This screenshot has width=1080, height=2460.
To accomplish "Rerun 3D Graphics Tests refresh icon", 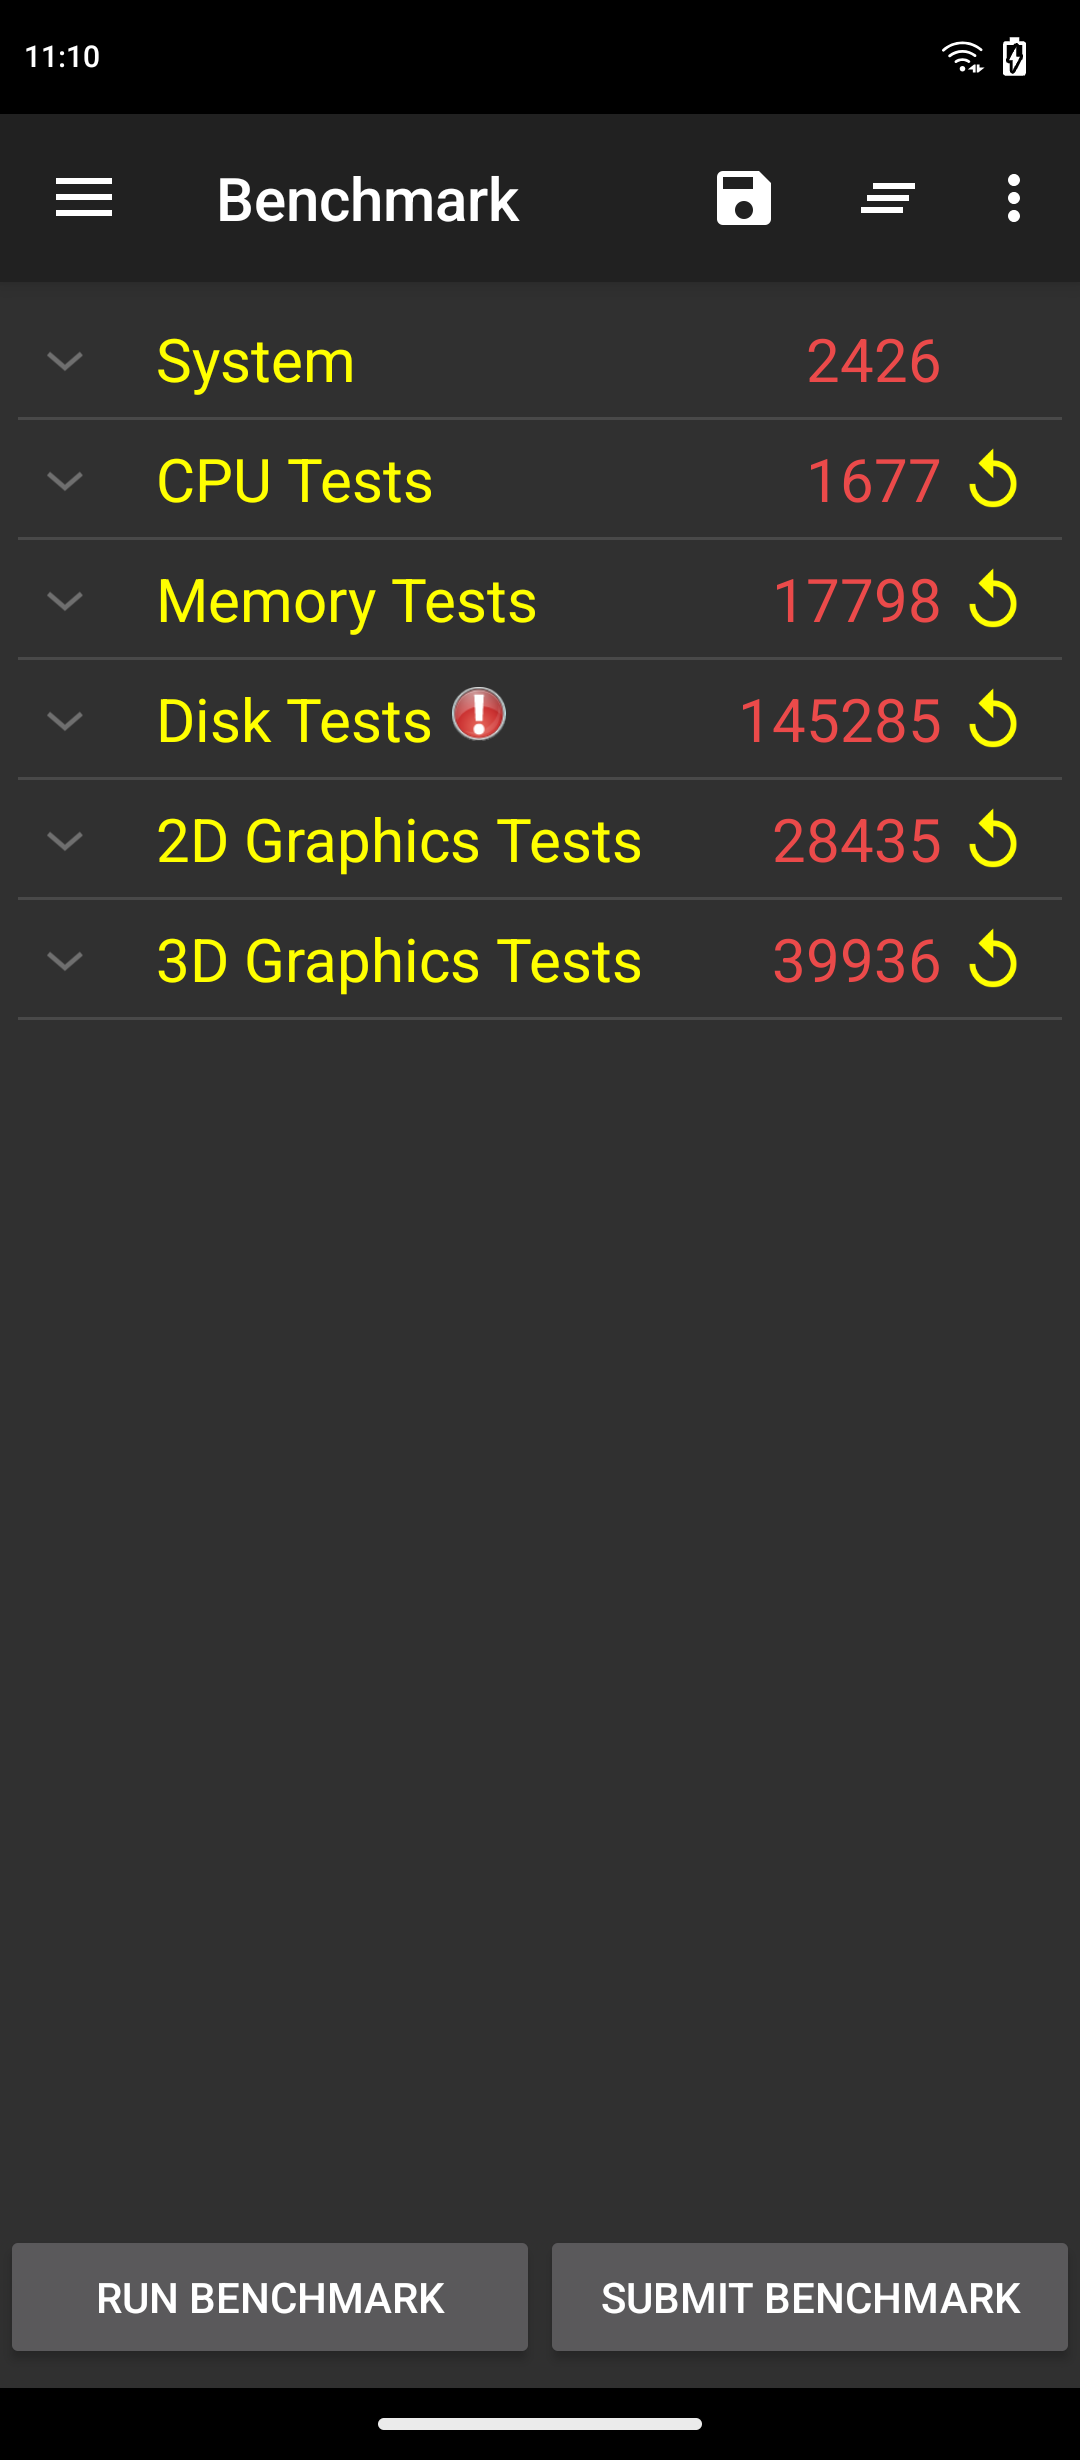I will (x=993, y=960).
